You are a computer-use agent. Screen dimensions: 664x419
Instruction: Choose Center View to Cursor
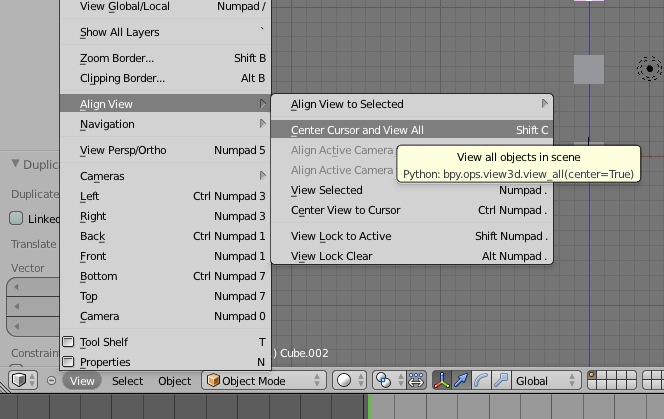tap(412, 210)
